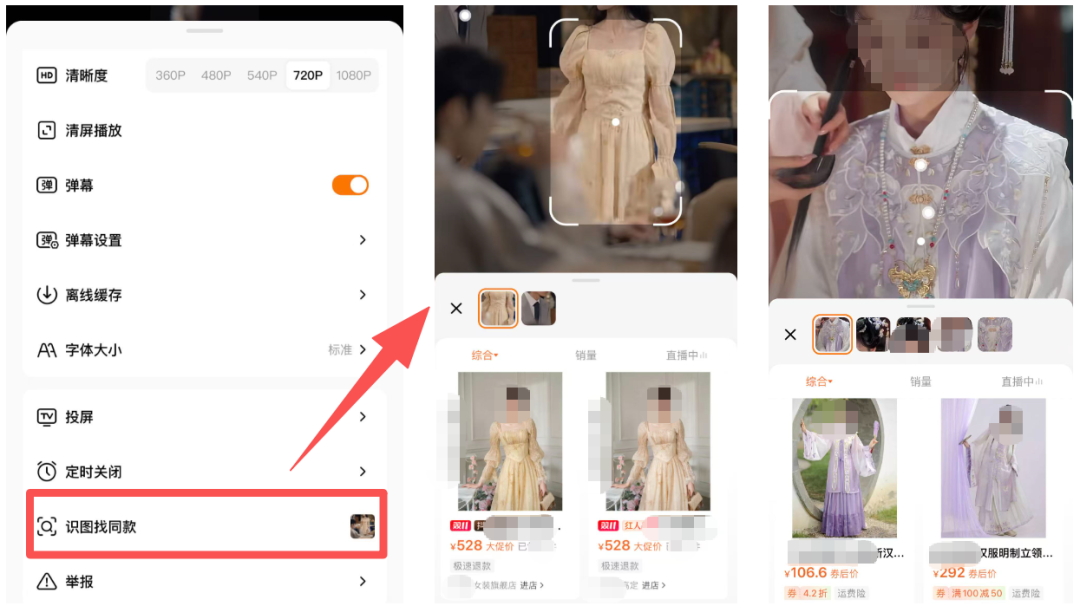
Task: Open 离线缓存 menu row
Action: click(205, 295)
